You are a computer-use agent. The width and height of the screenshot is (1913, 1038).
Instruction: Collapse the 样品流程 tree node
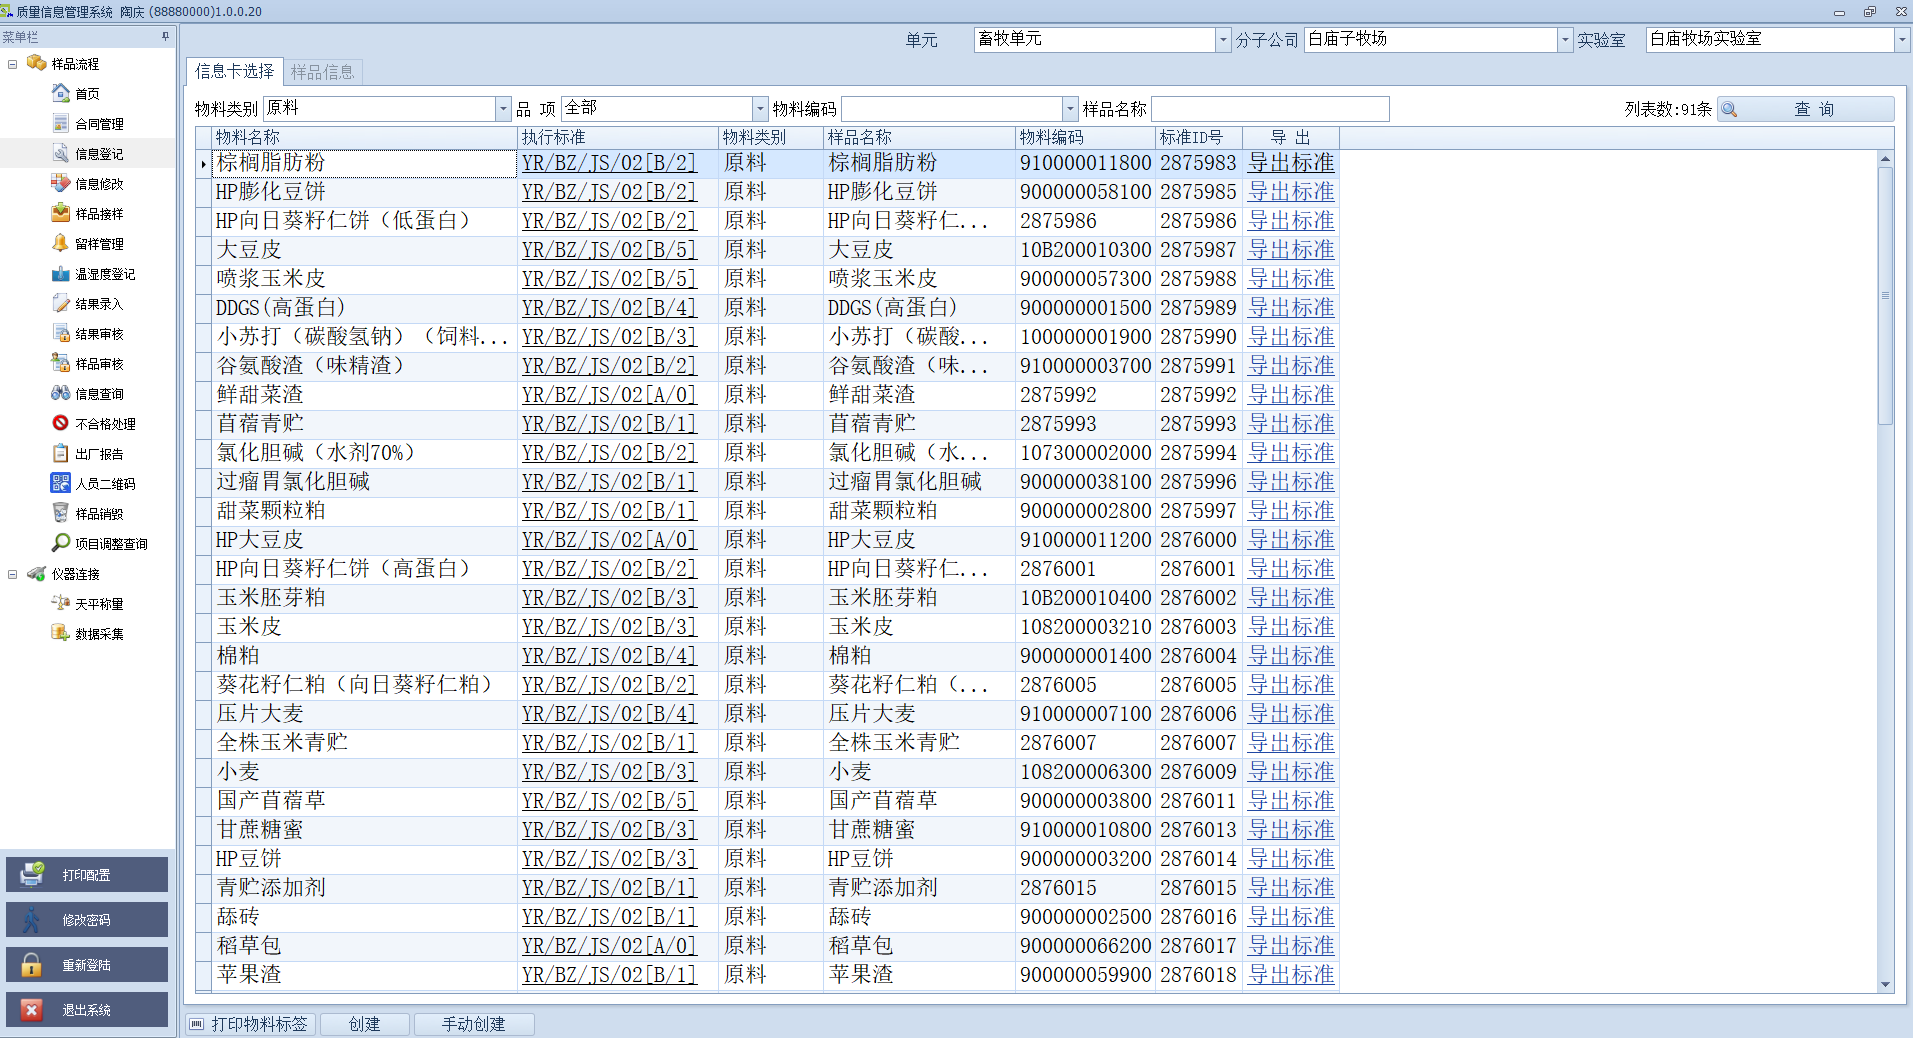tap(13, 64)
